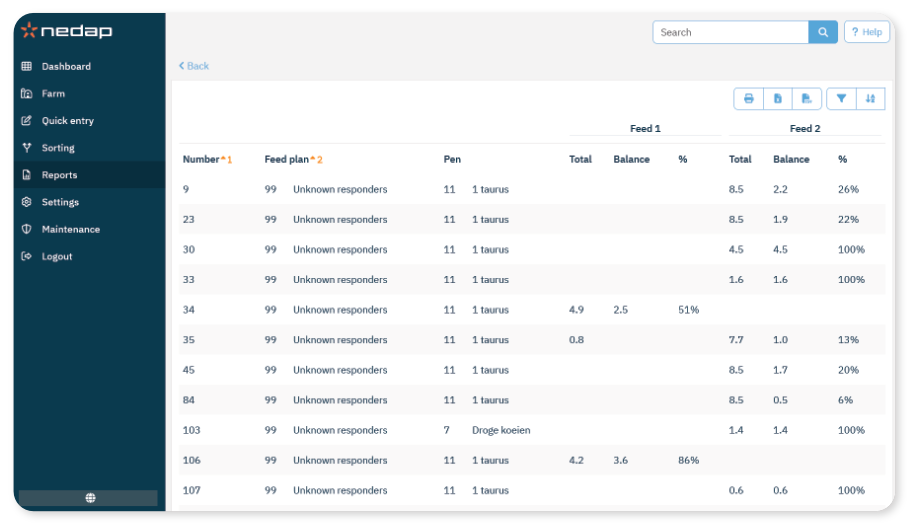Click the Nedap logo

click(x=66, y=30)
